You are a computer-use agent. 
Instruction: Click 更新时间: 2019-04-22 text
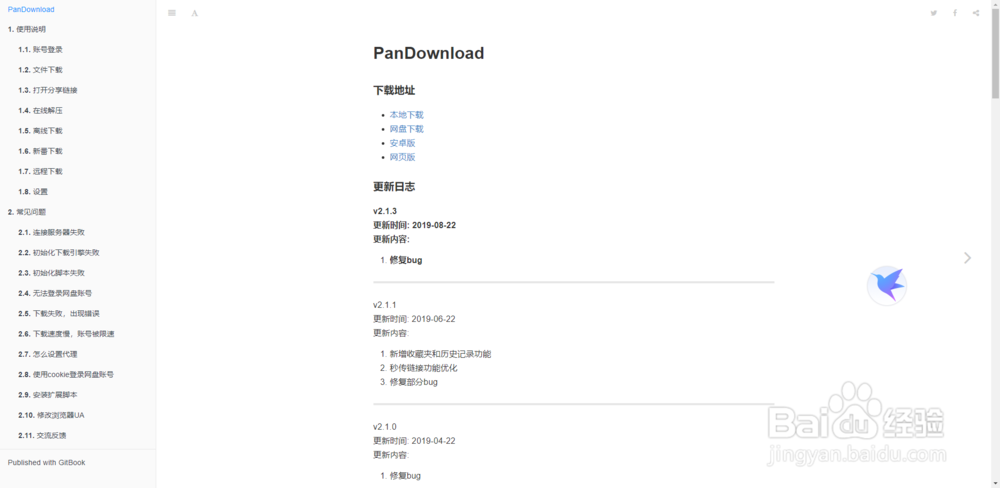click(414, 441)
